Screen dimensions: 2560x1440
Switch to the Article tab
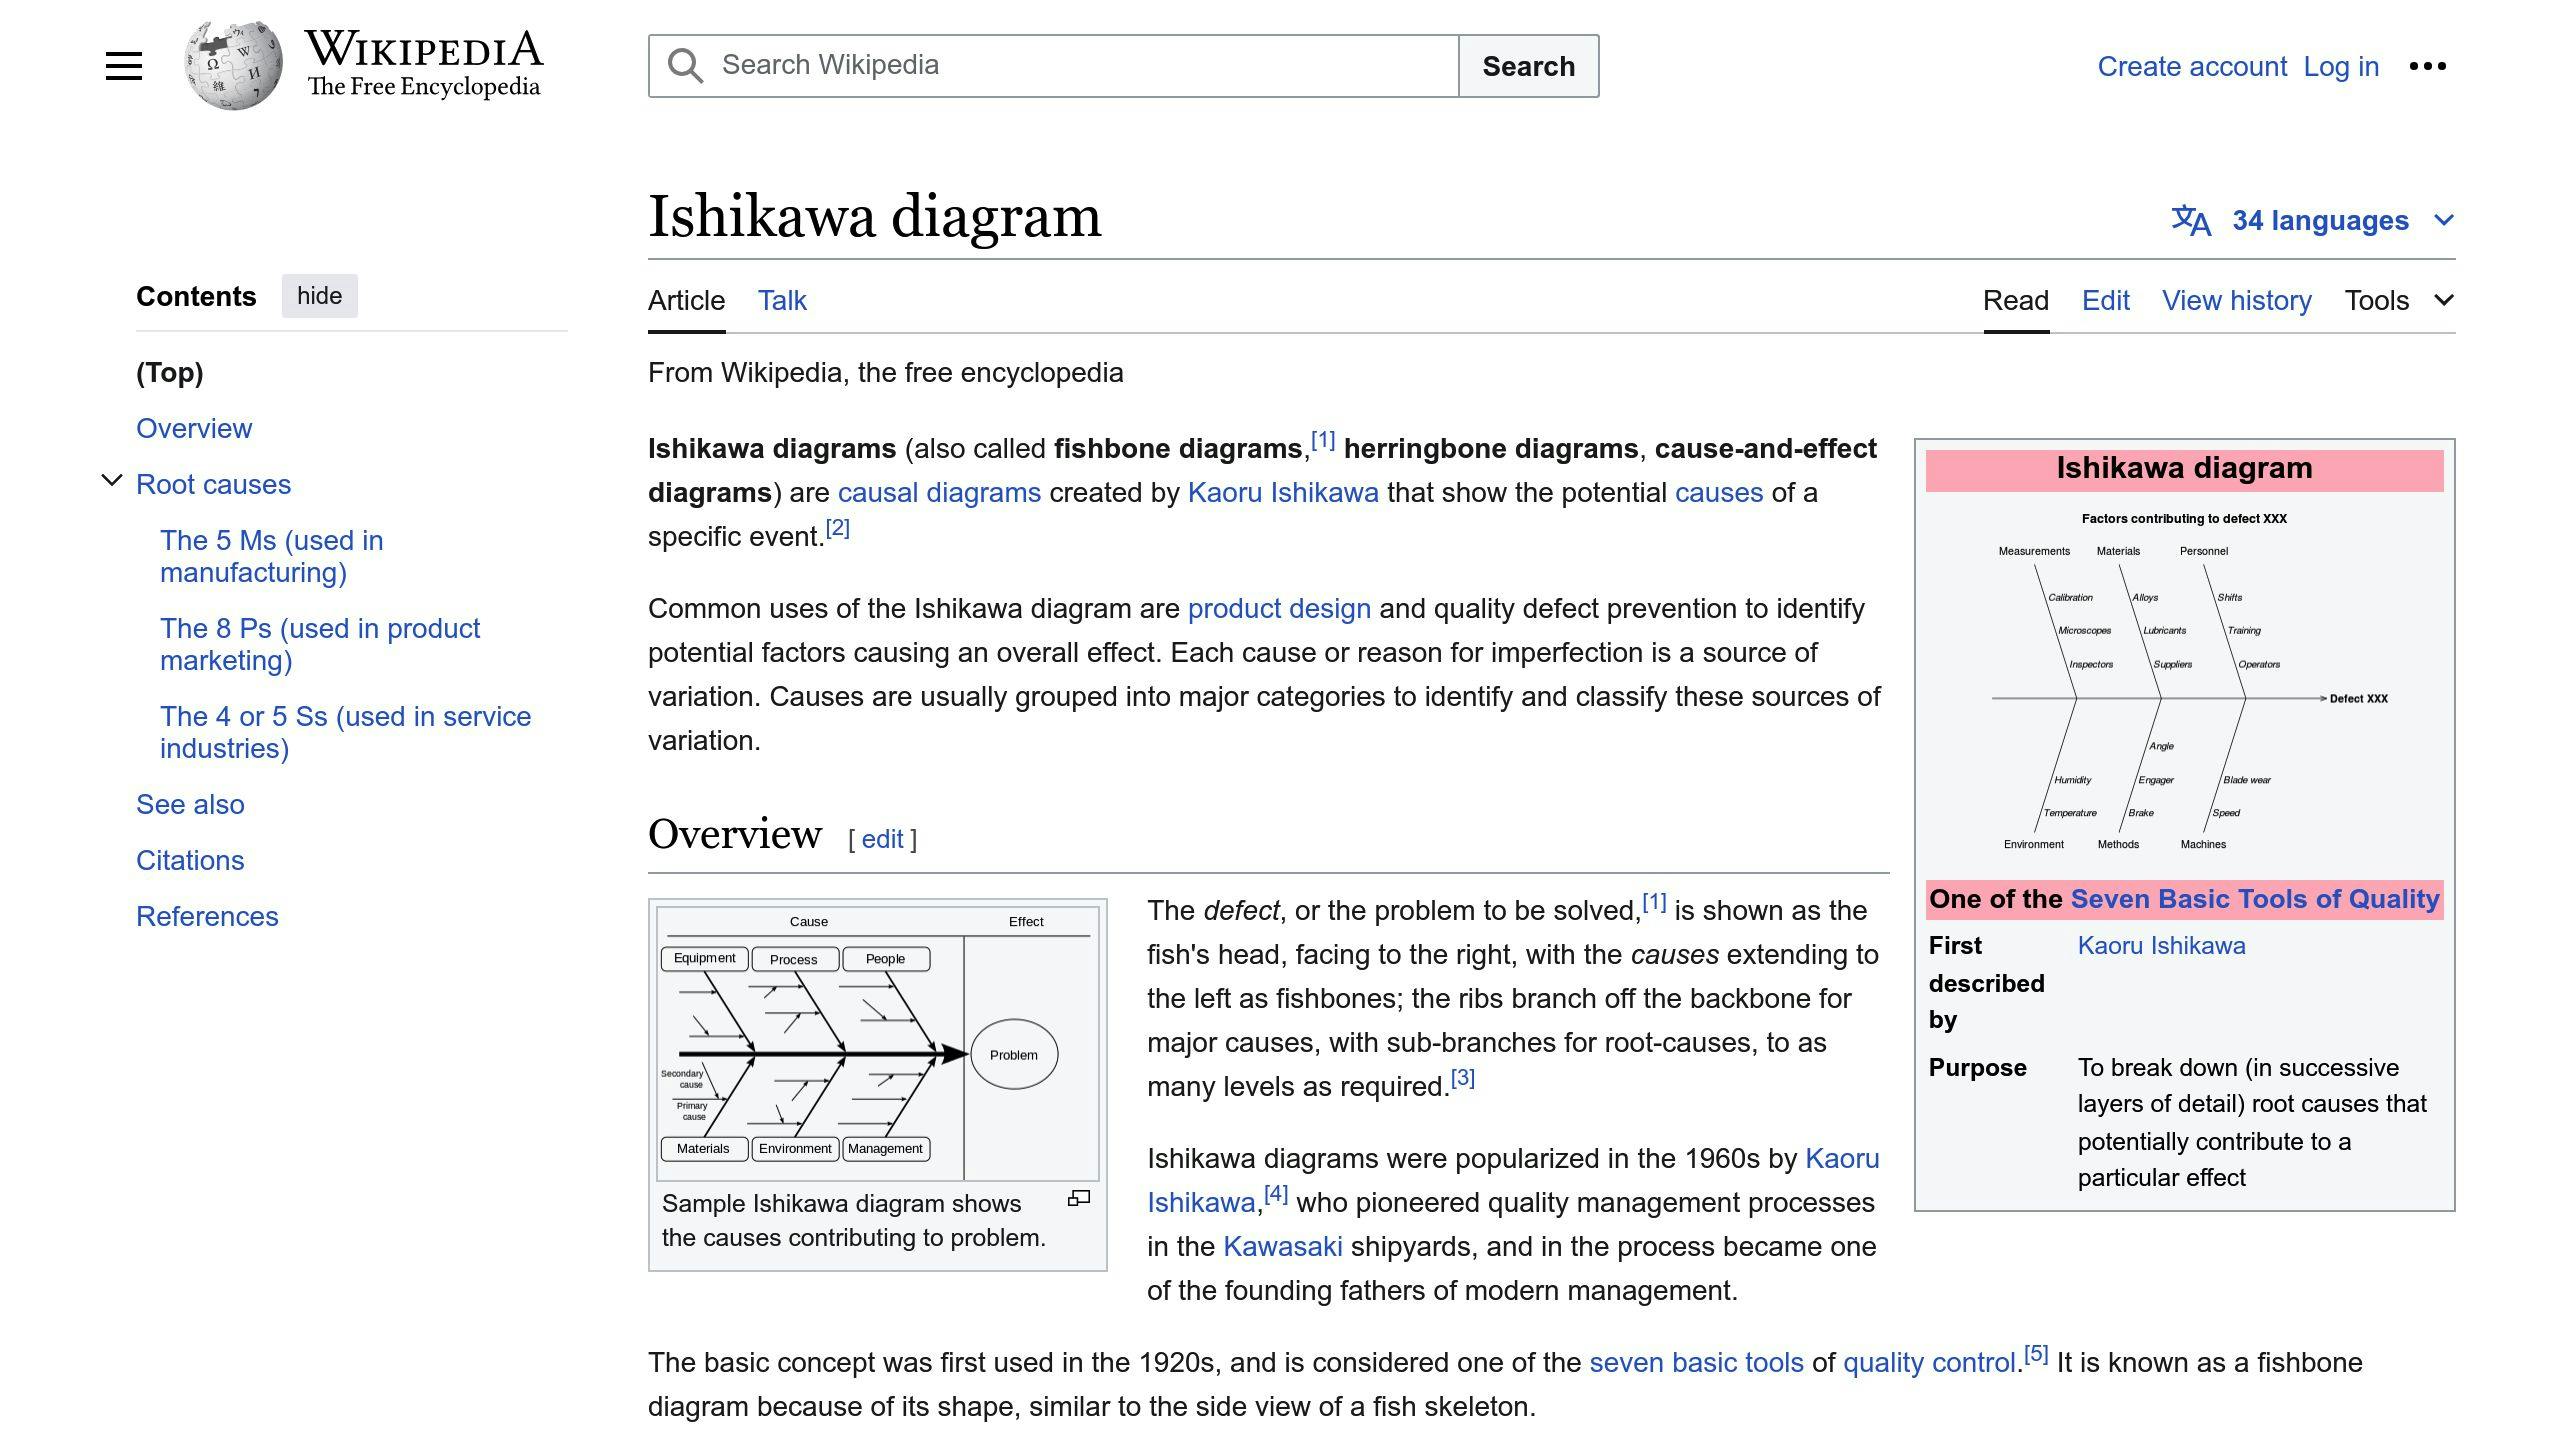pyautogui.click(x=686, y=300)
